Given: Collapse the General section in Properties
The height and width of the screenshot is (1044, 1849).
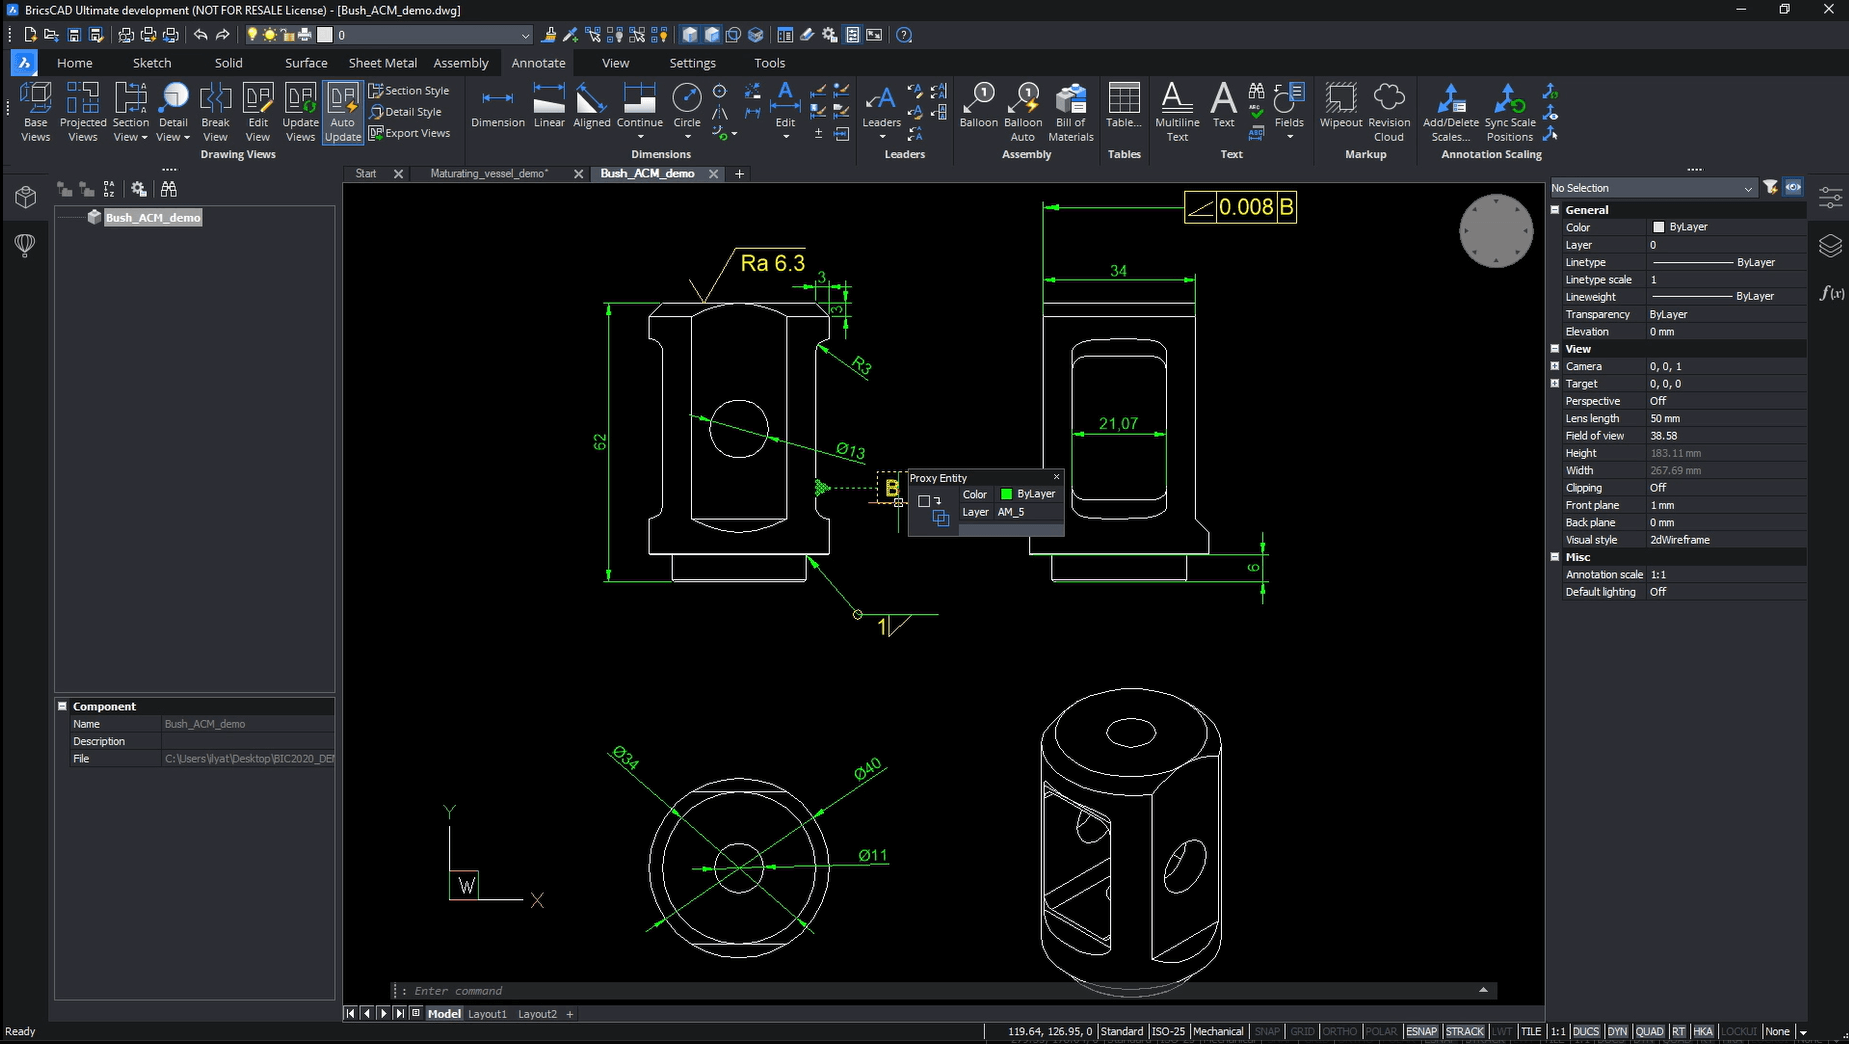Looking at the screenshot, I should (1556, 209).
